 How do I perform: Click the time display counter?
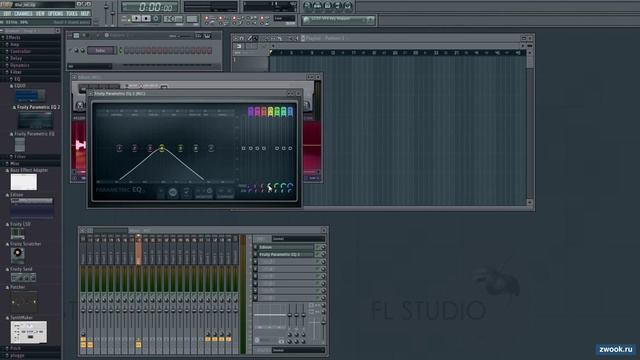(150, 7)
